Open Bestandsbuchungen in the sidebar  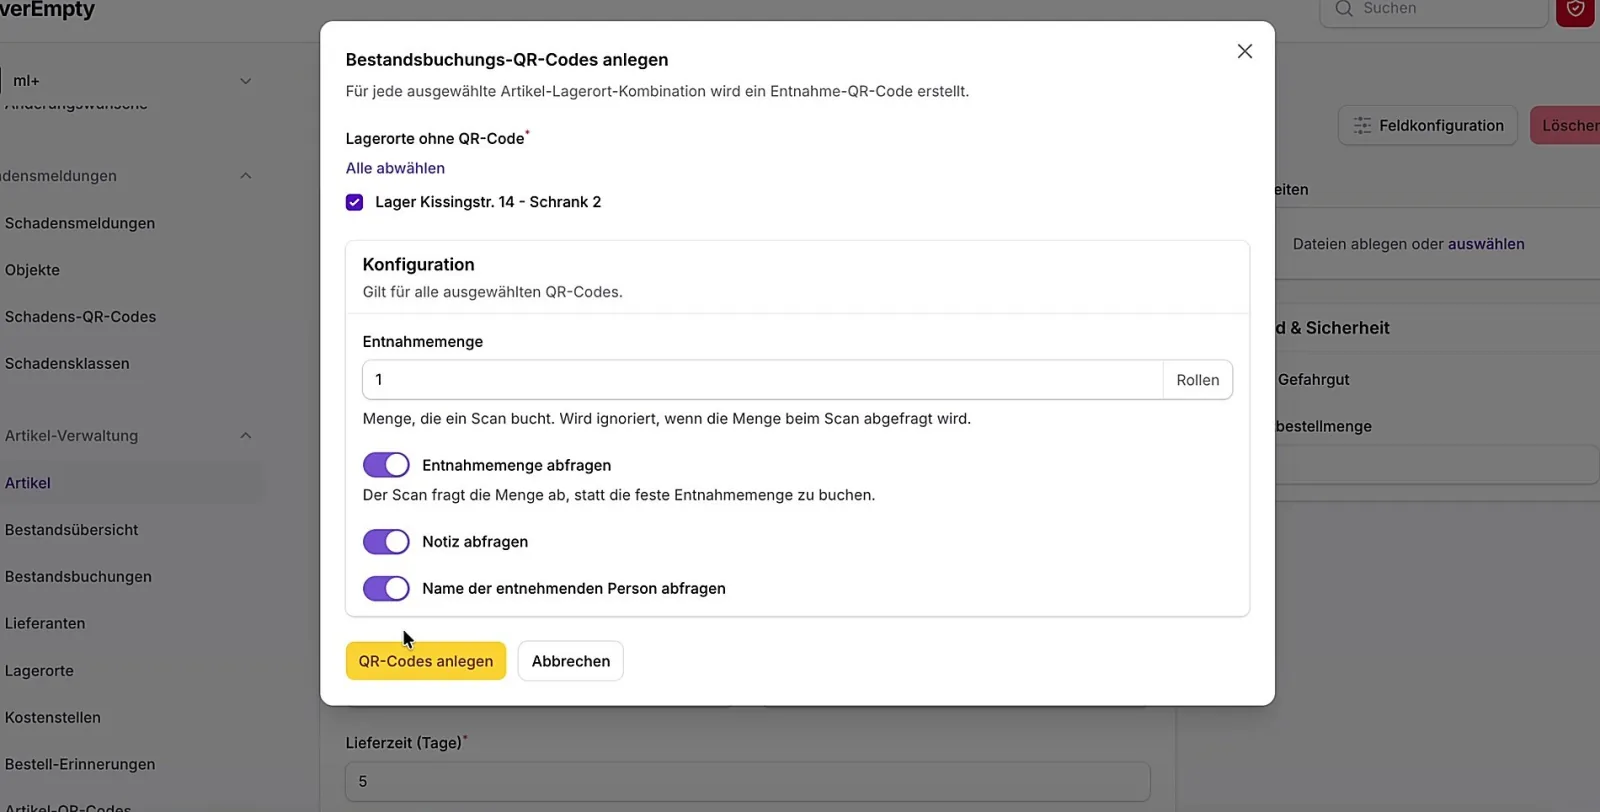click(x=78, y=577)
